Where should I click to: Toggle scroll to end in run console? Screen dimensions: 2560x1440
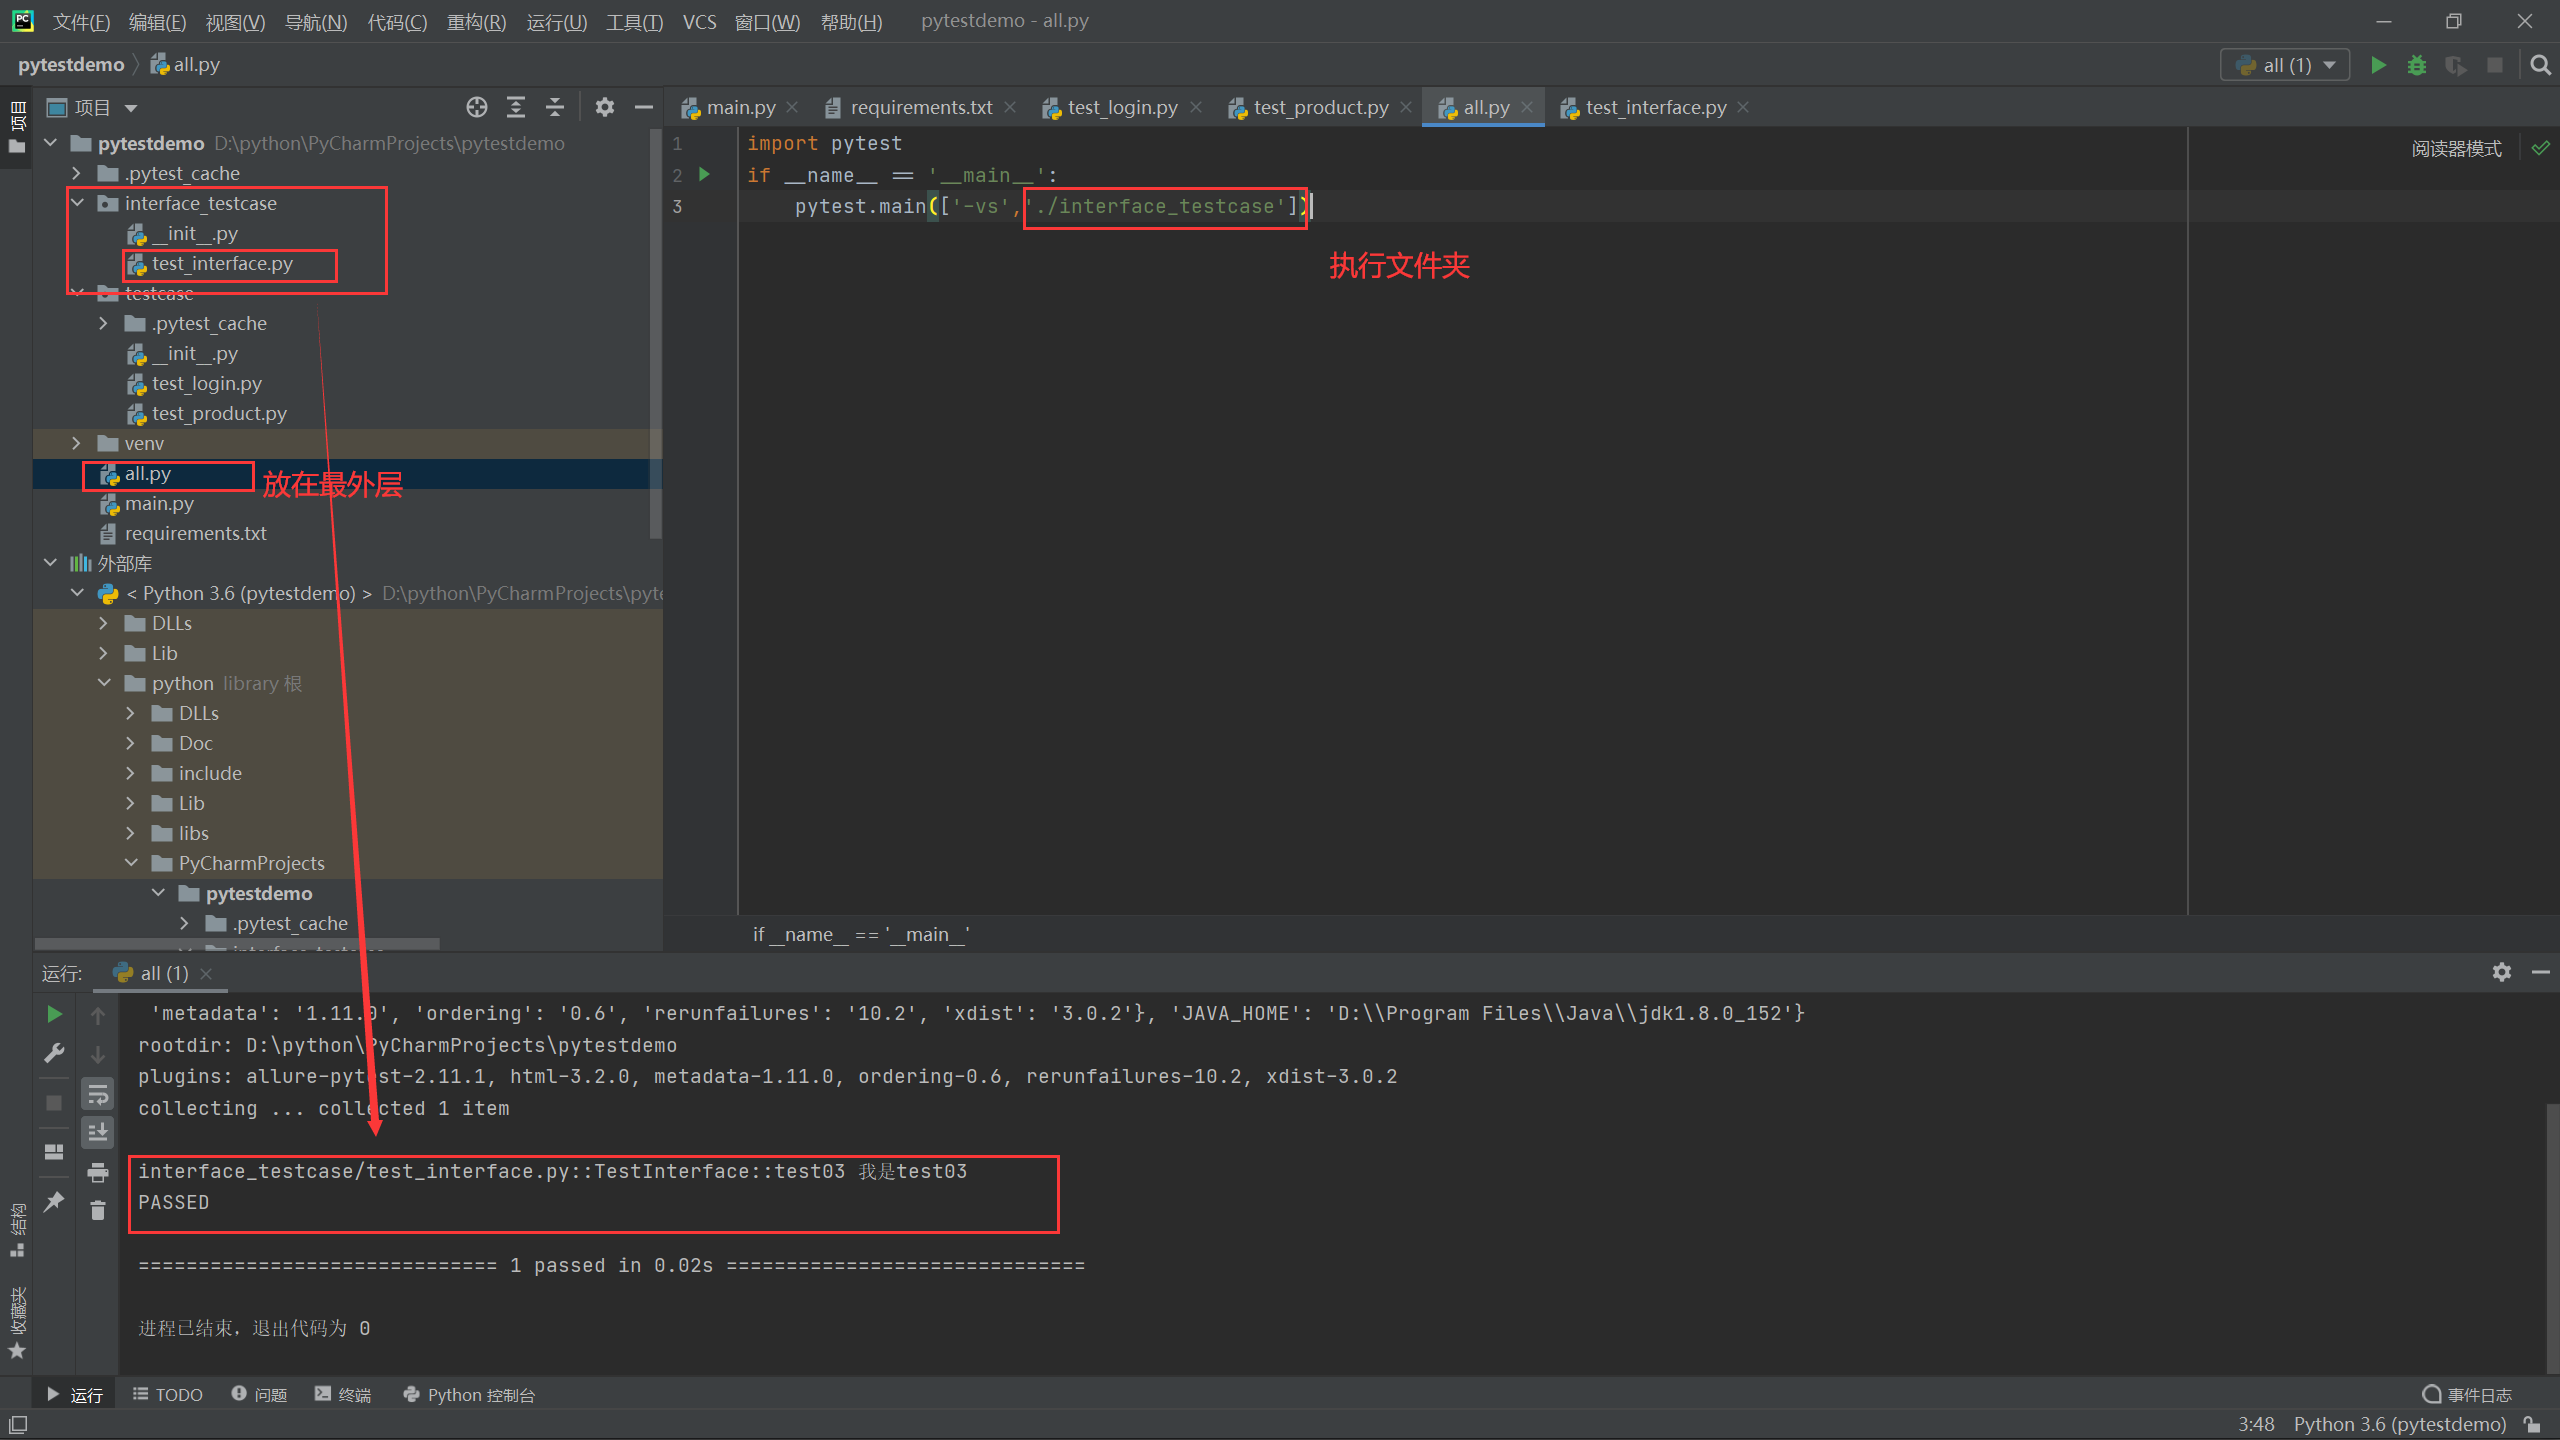[98, 1133]
